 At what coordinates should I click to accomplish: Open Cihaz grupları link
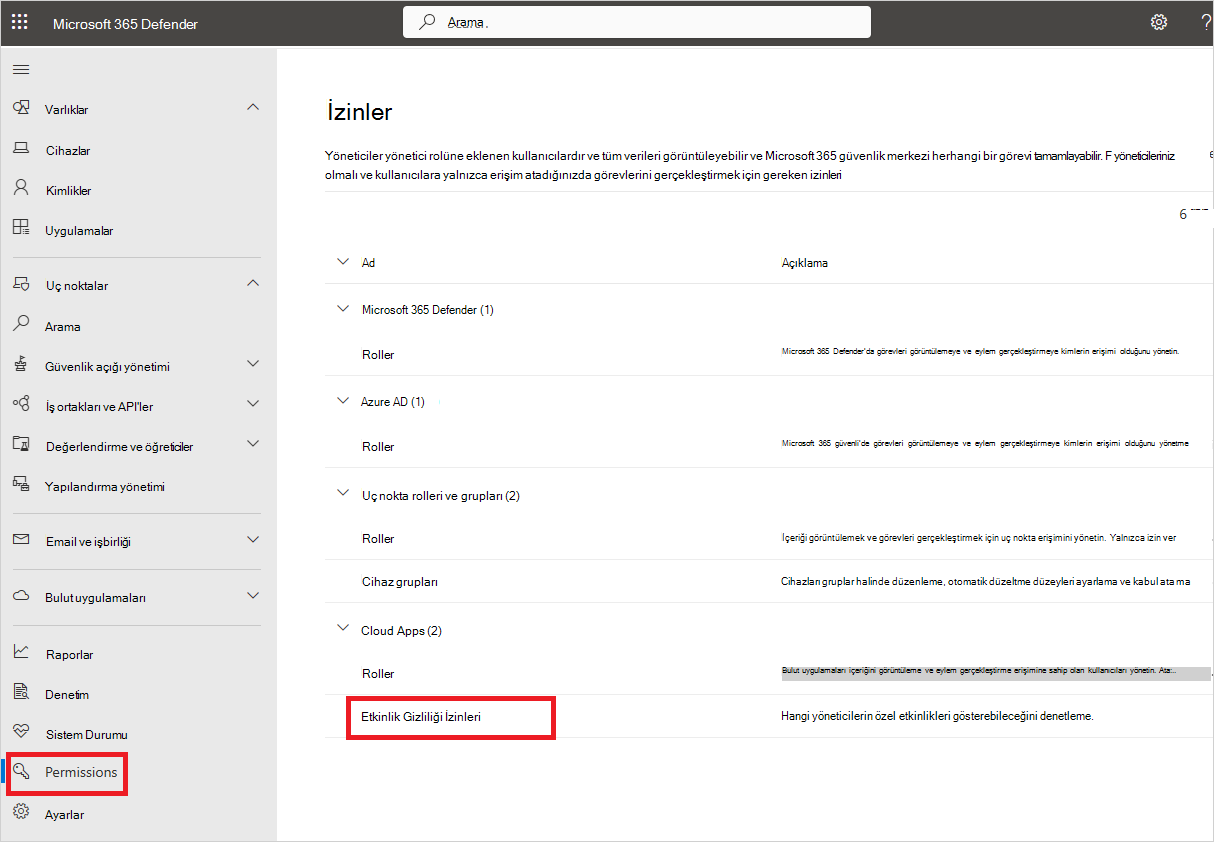pos(400,581)
